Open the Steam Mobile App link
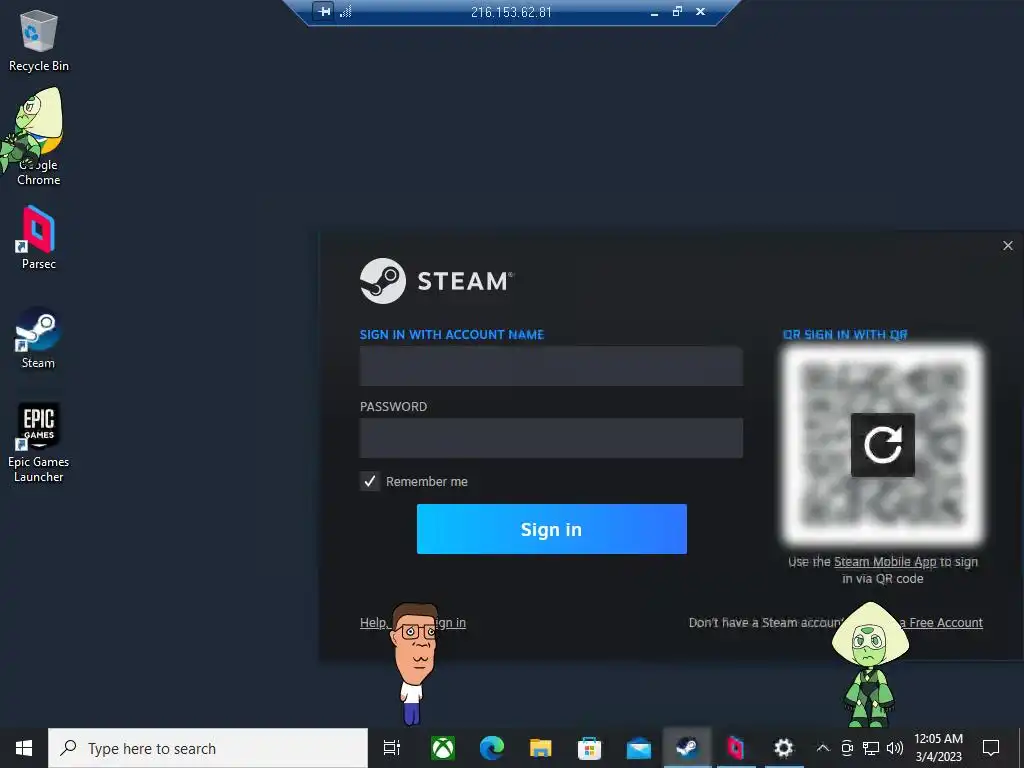 click(x=885, y=562)
